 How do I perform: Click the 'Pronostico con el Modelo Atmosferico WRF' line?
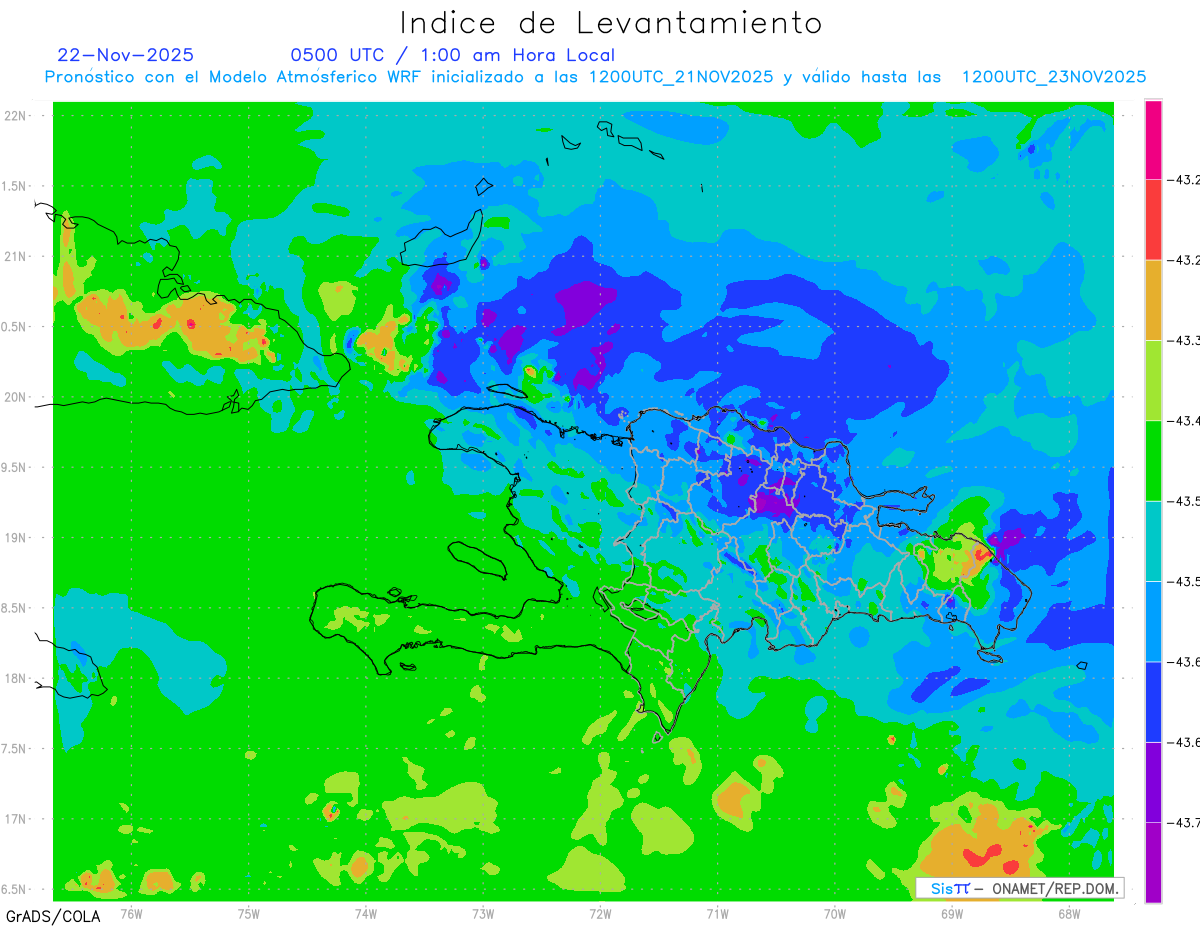[595, 77]
